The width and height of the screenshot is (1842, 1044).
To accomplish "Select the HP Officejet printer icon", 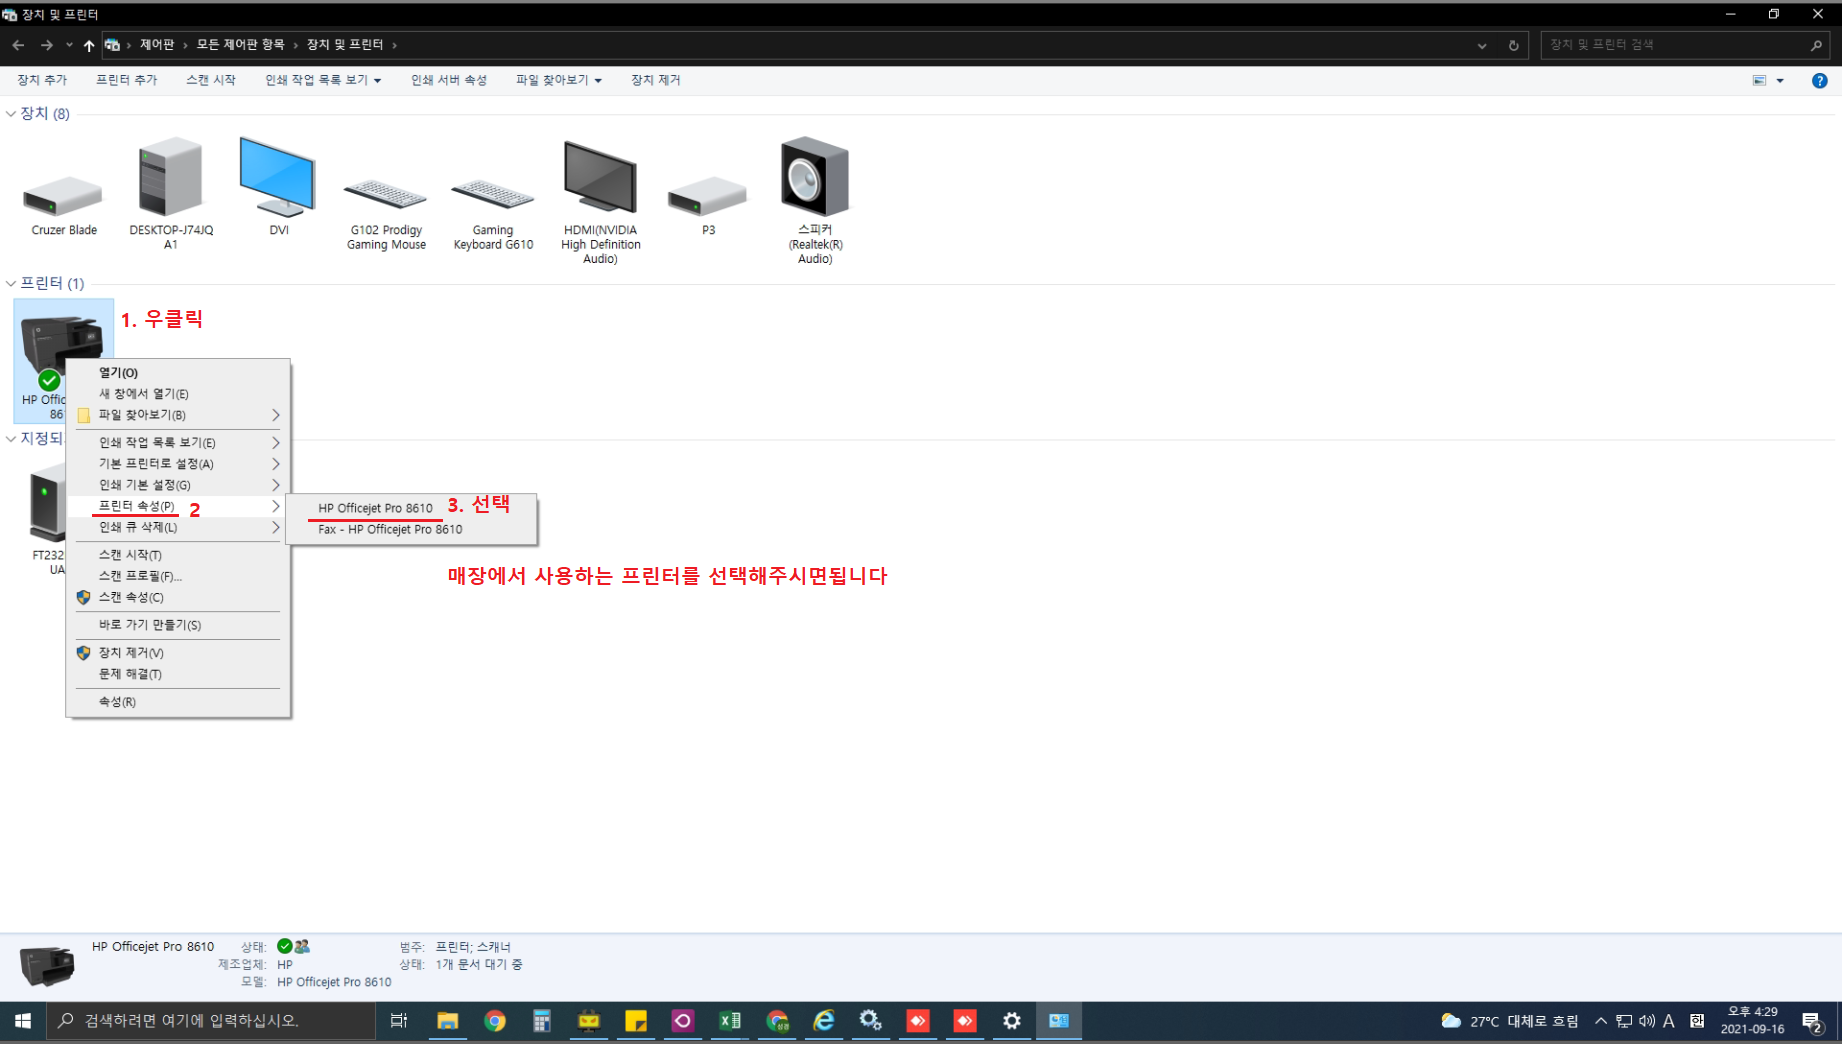I will [62, 345].
